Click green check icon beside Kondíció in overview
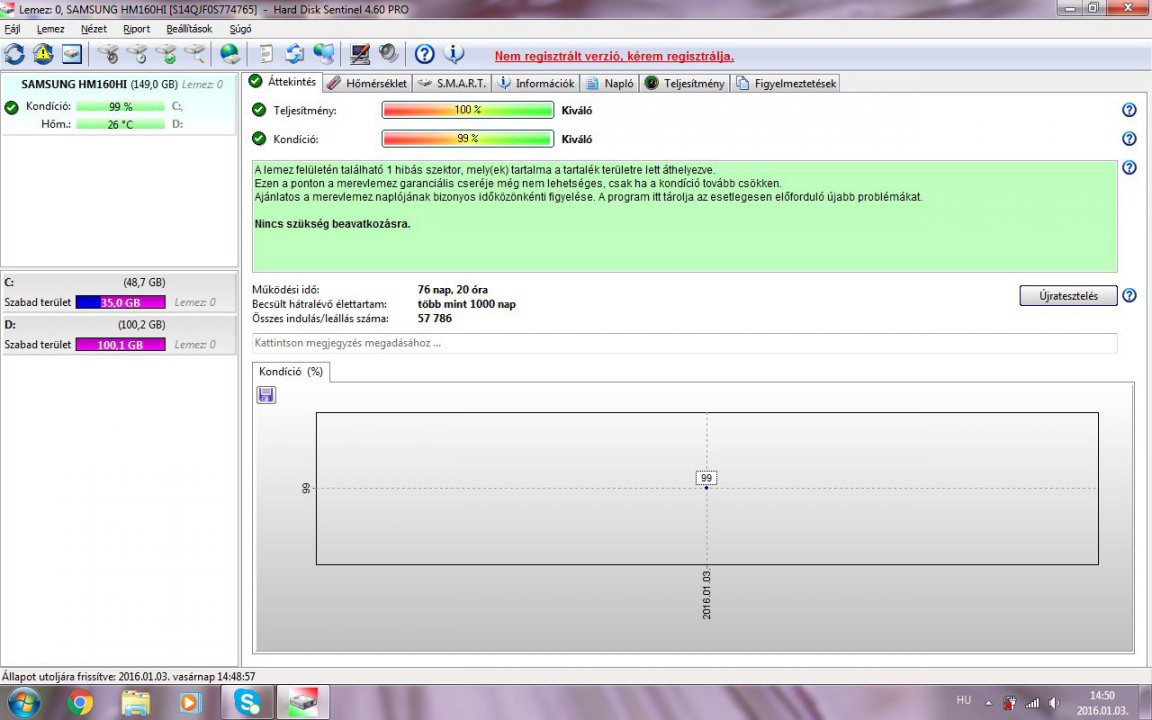 point(259,139)
